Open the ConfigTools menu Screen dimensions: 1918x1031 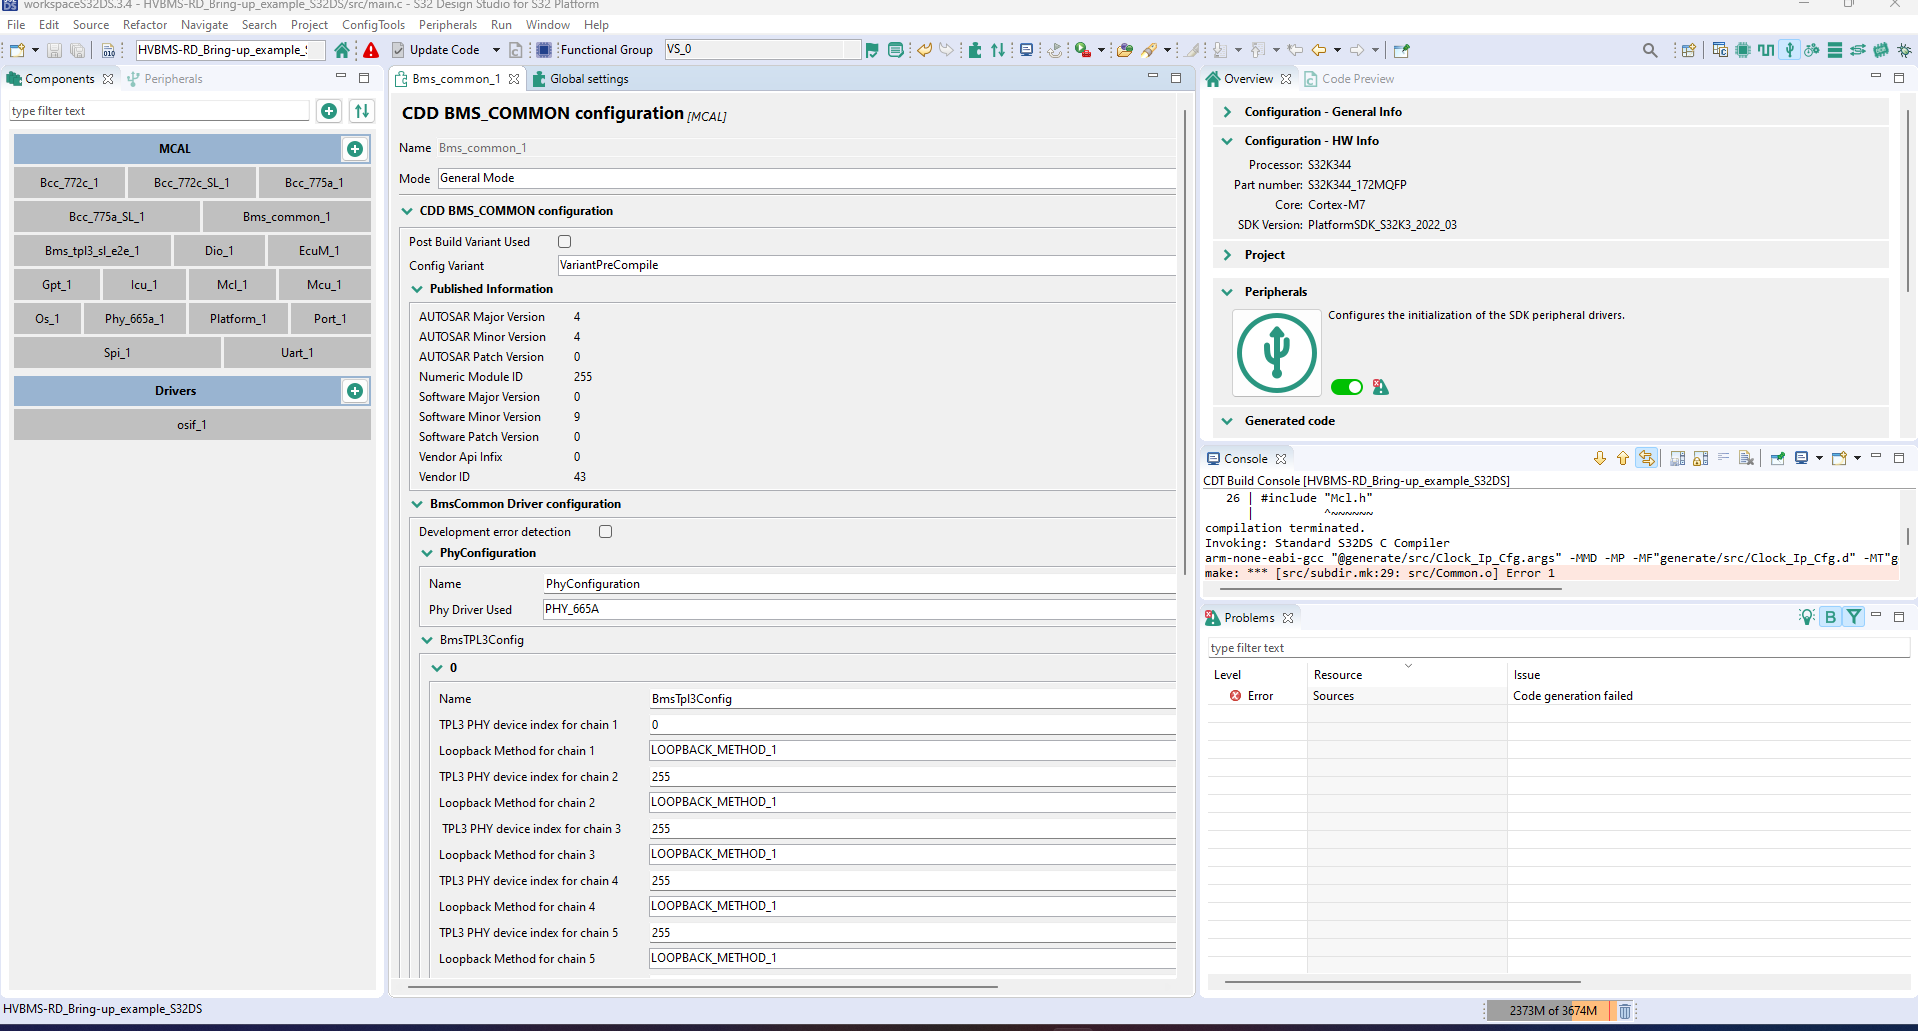click(x=373, y=25)
